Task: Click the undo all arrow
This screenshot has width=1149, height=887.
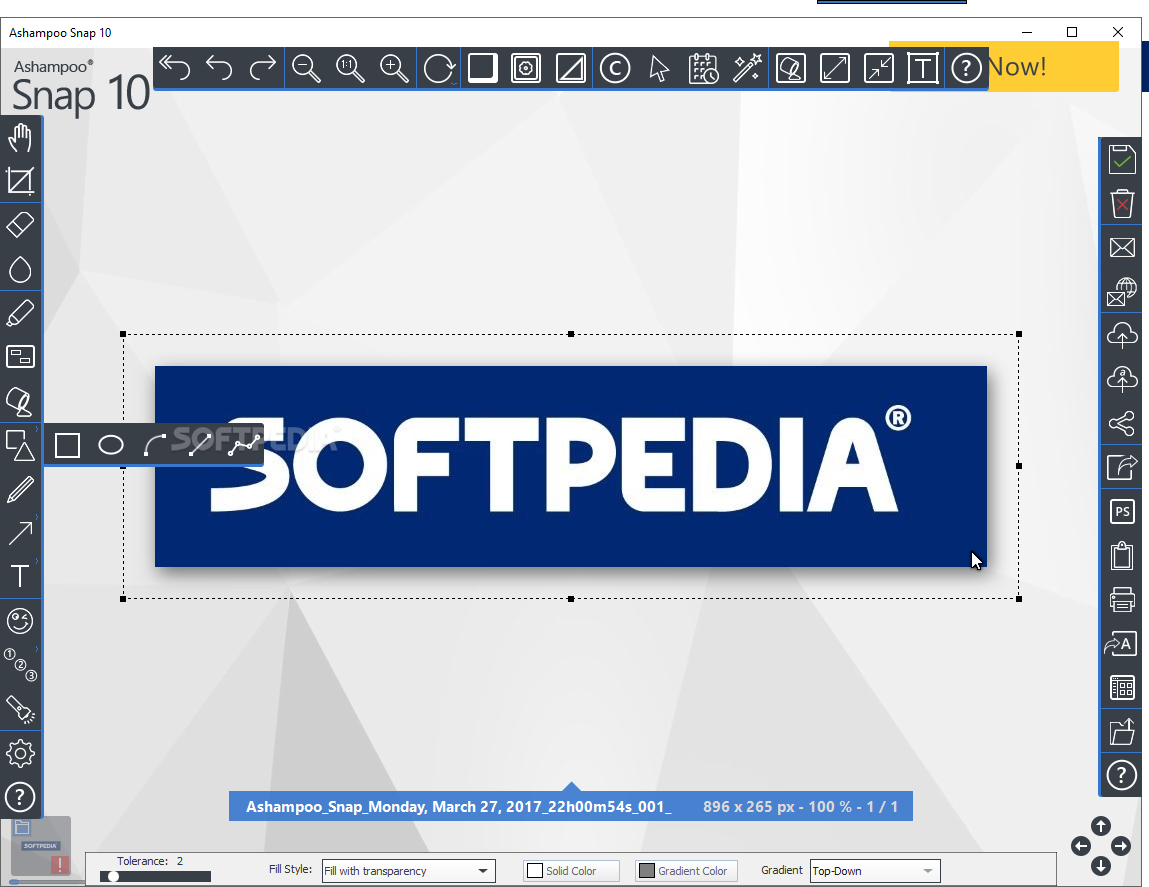Action: click(x=174, y=68)
